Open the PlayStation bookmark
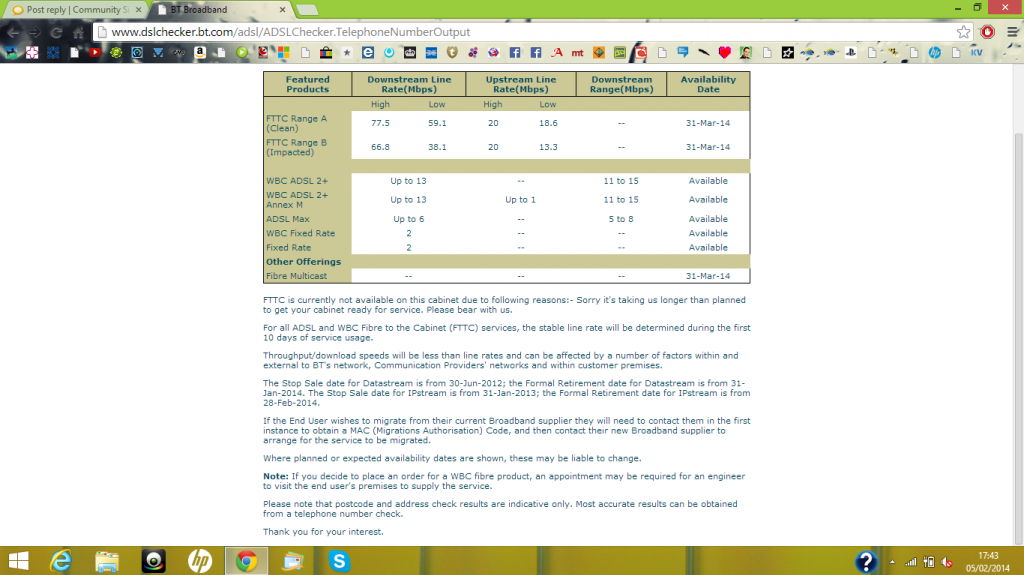1024x575 pixels. [851, 52]
